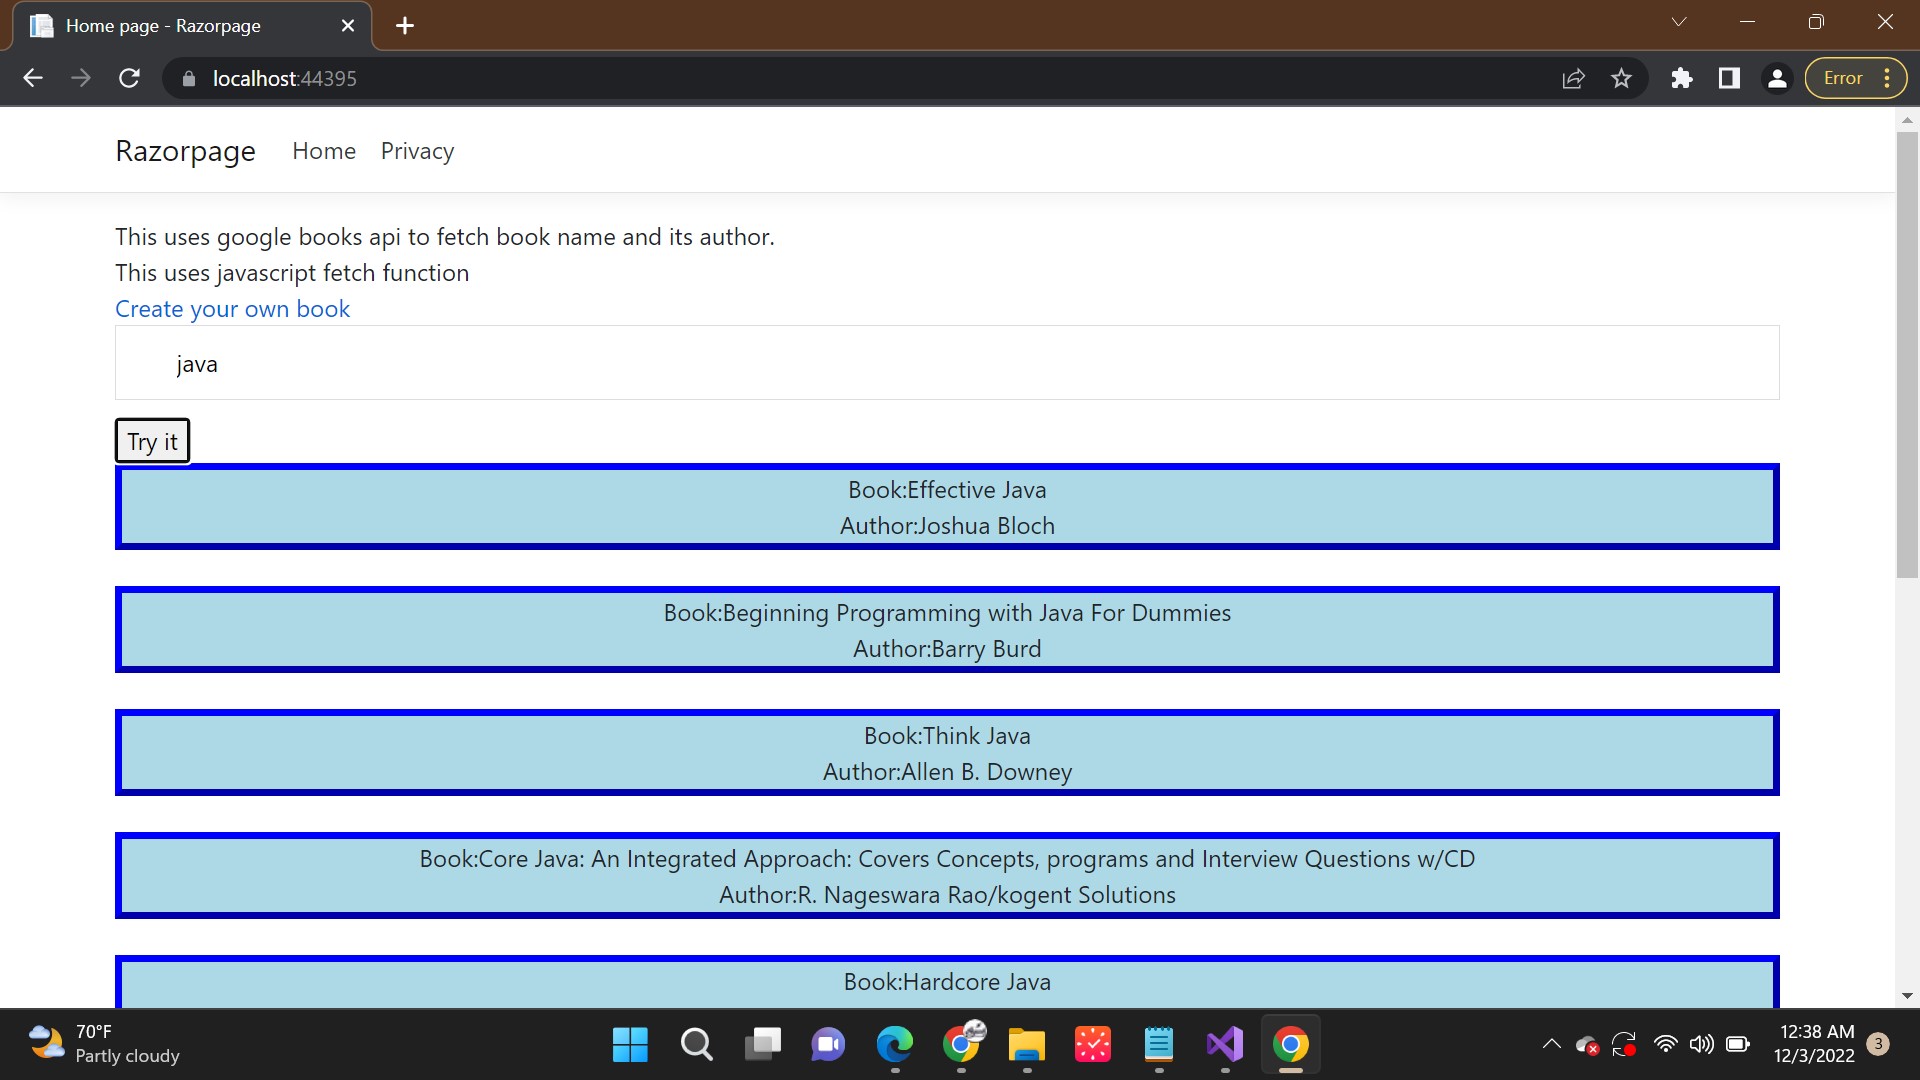
Task: Open the Extensions puzzle icon
Action: point(1682,78)
